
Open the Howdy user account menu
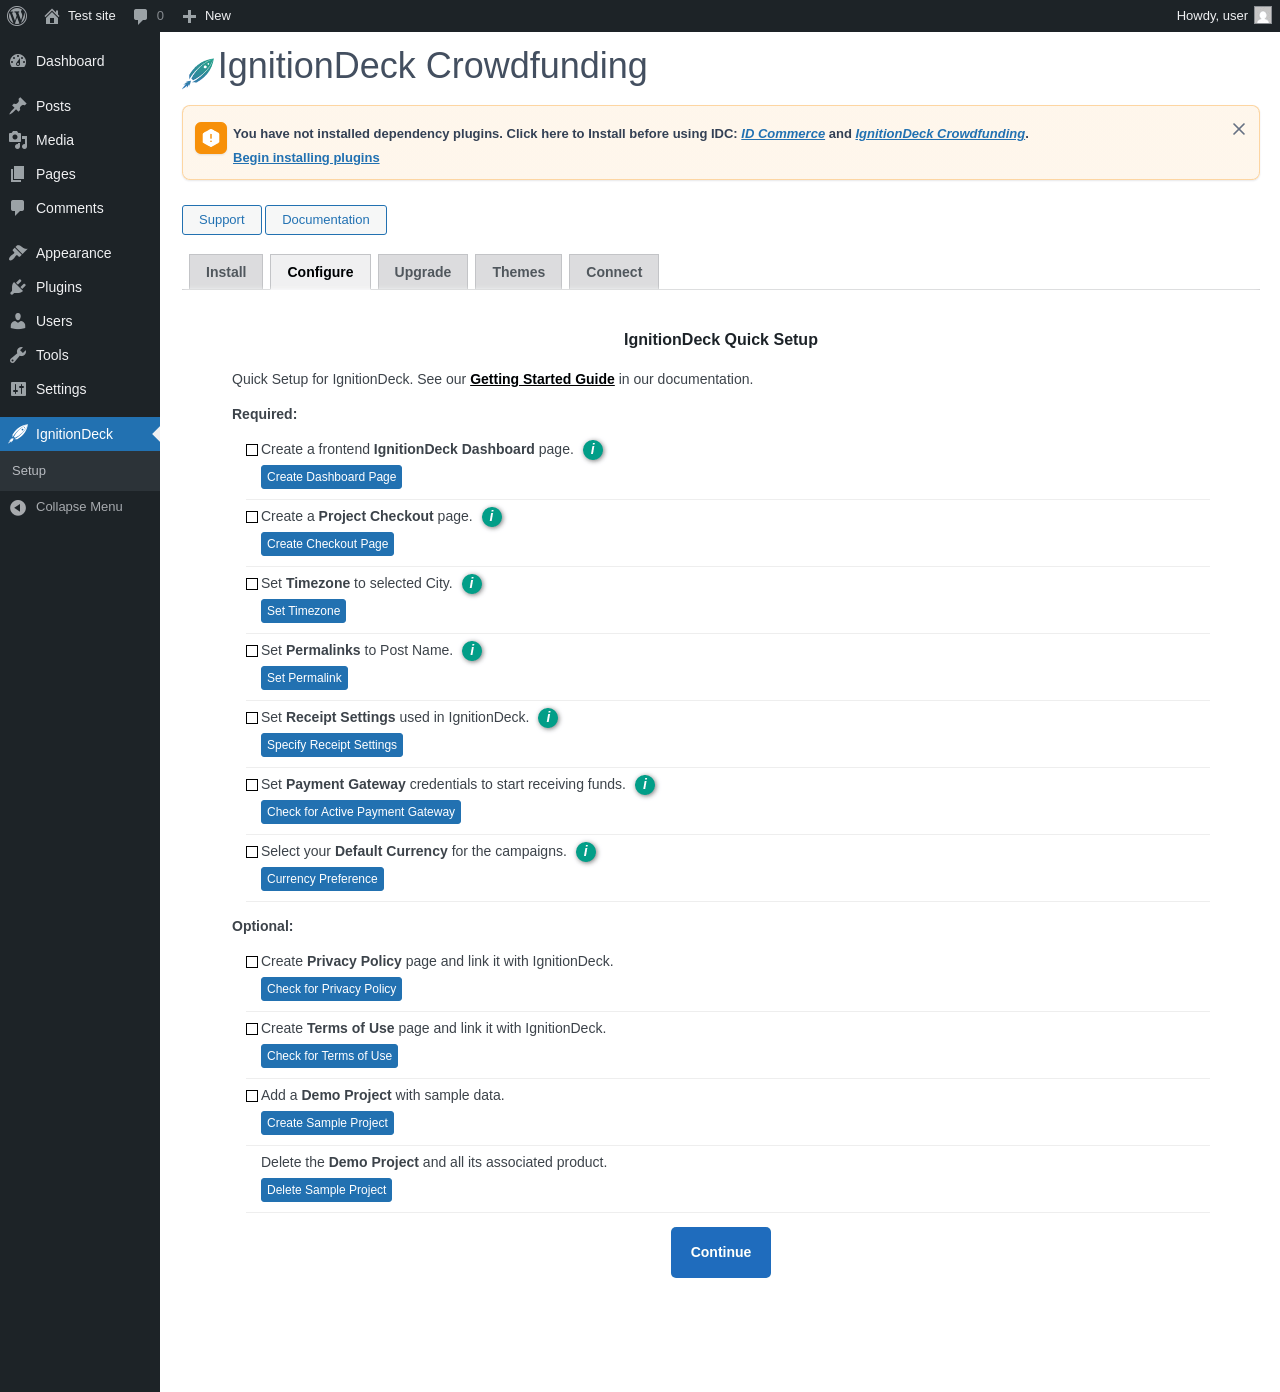click(1212, 16)
